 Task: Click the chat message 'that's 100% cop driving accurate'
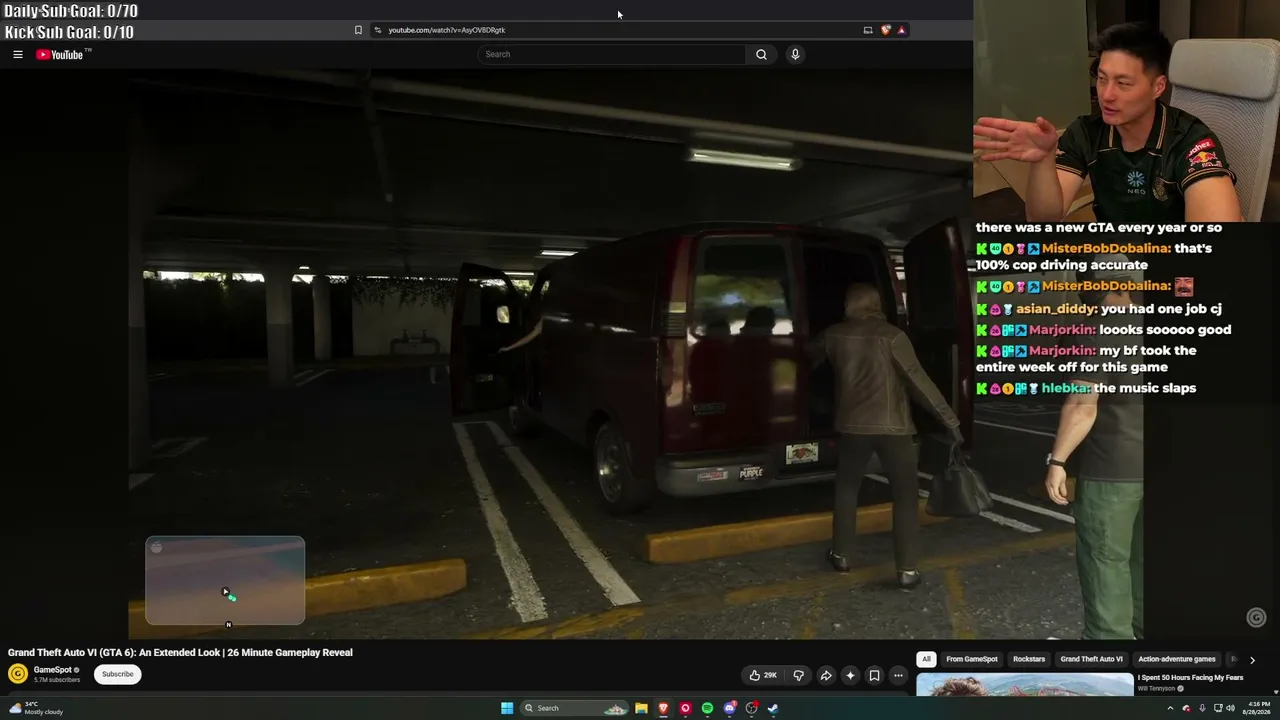(1094, 257)
